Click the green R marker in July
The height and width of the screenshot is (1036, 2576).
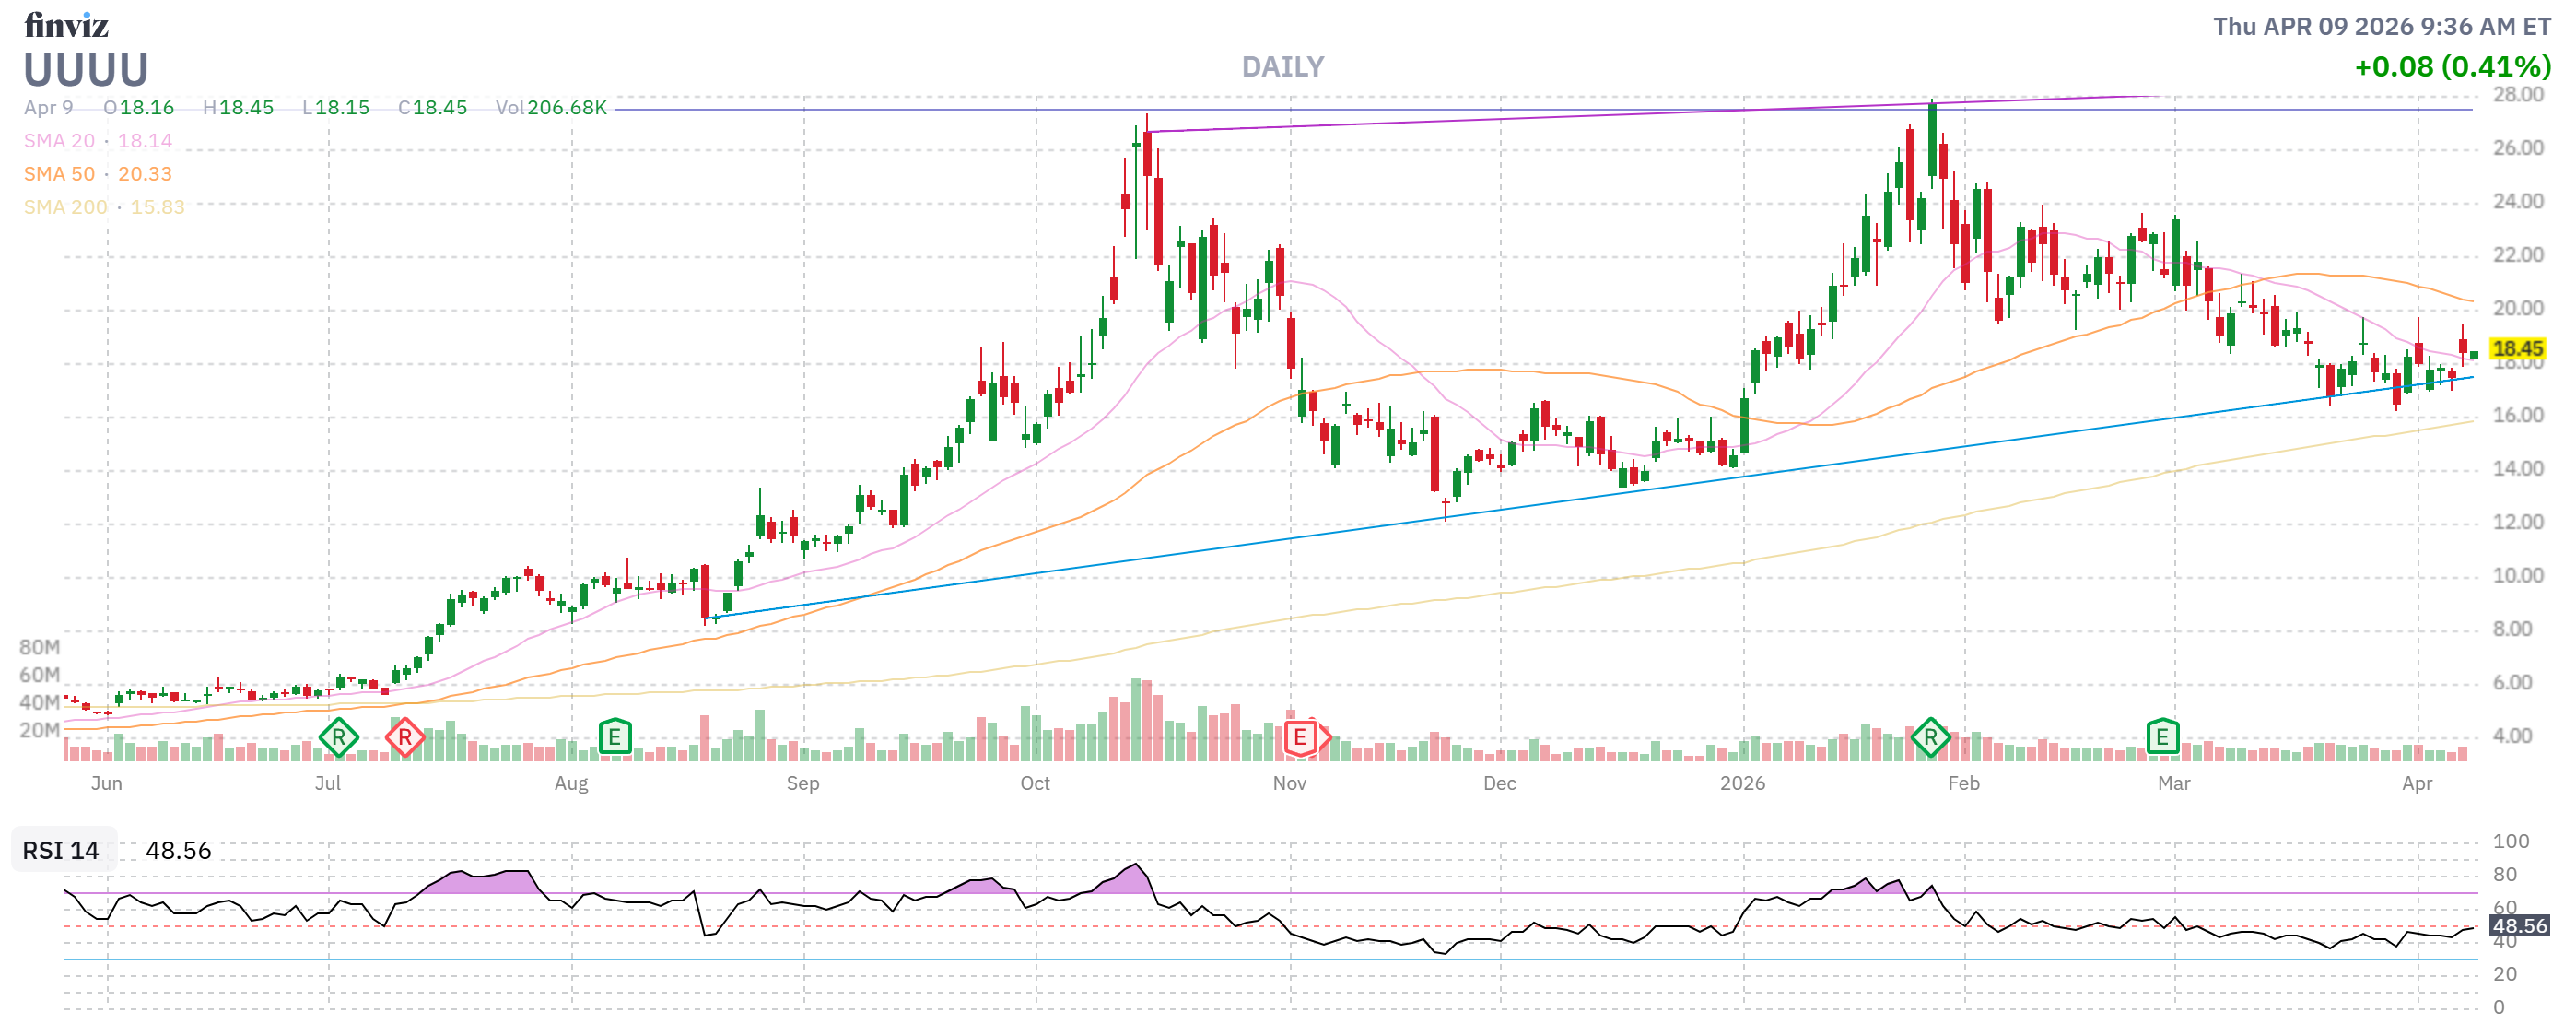(338, 739)
